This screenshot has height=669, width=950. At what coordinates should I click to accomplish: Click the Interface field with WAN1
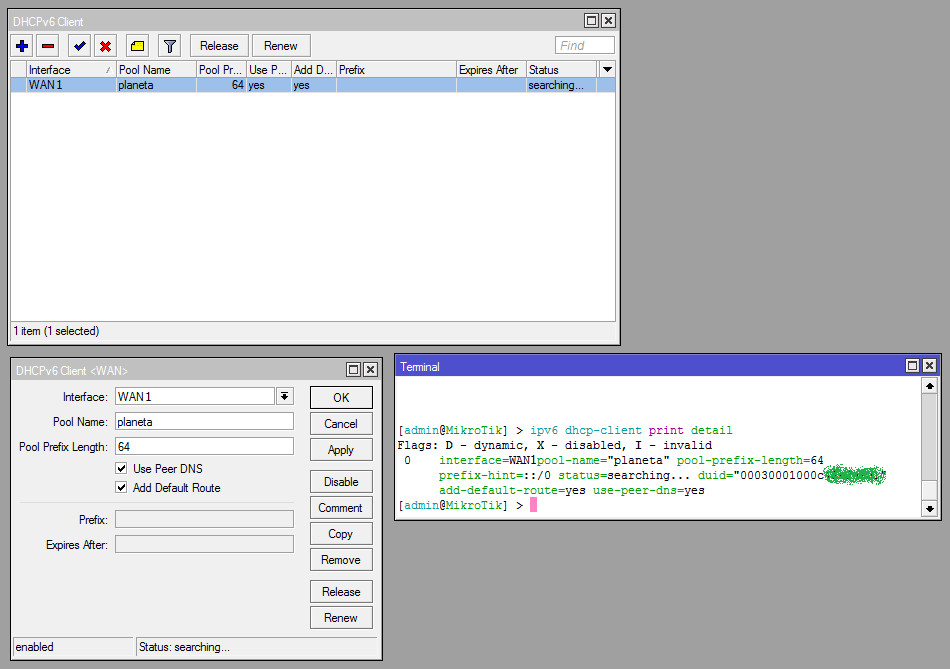click(194, 396)
